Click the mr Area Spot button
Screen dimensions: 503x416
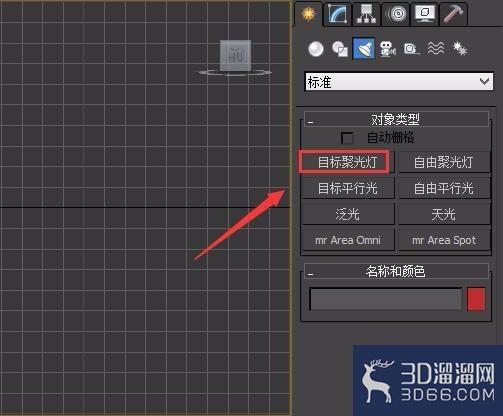pyautogui.click(x=444, y=240)
